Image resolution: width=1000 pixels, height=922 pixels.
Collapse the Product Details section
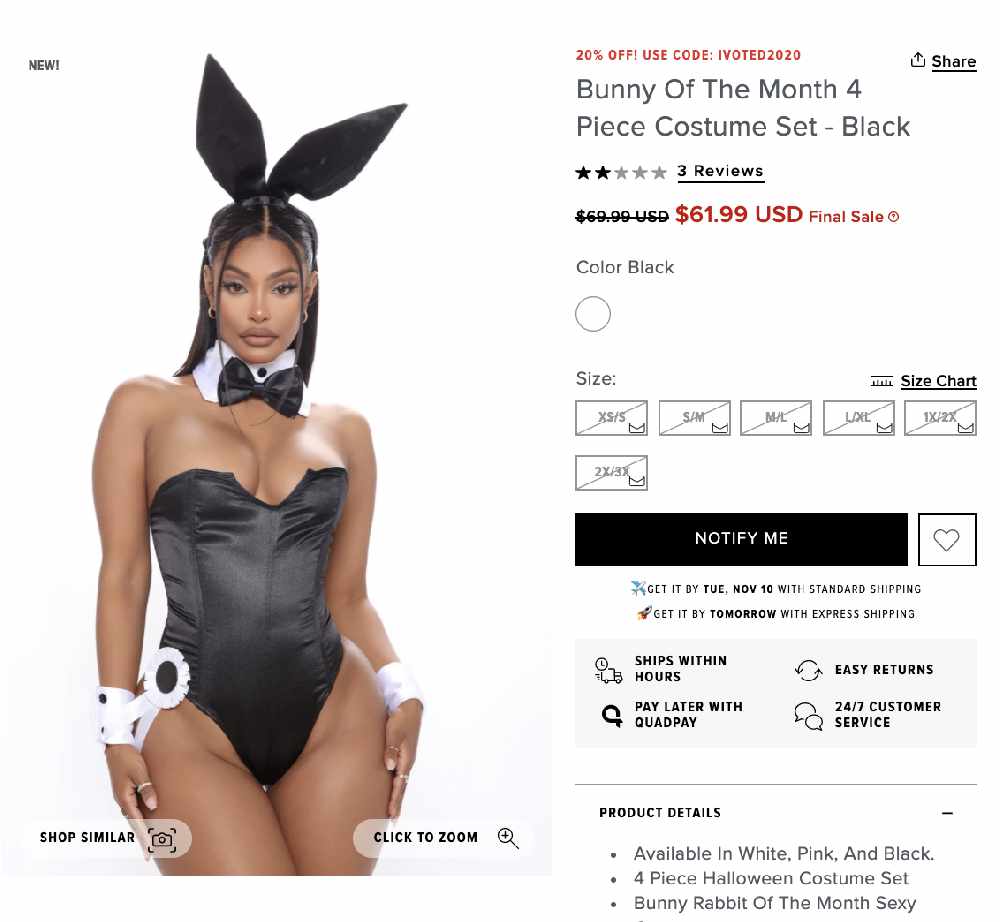point(947,813)
